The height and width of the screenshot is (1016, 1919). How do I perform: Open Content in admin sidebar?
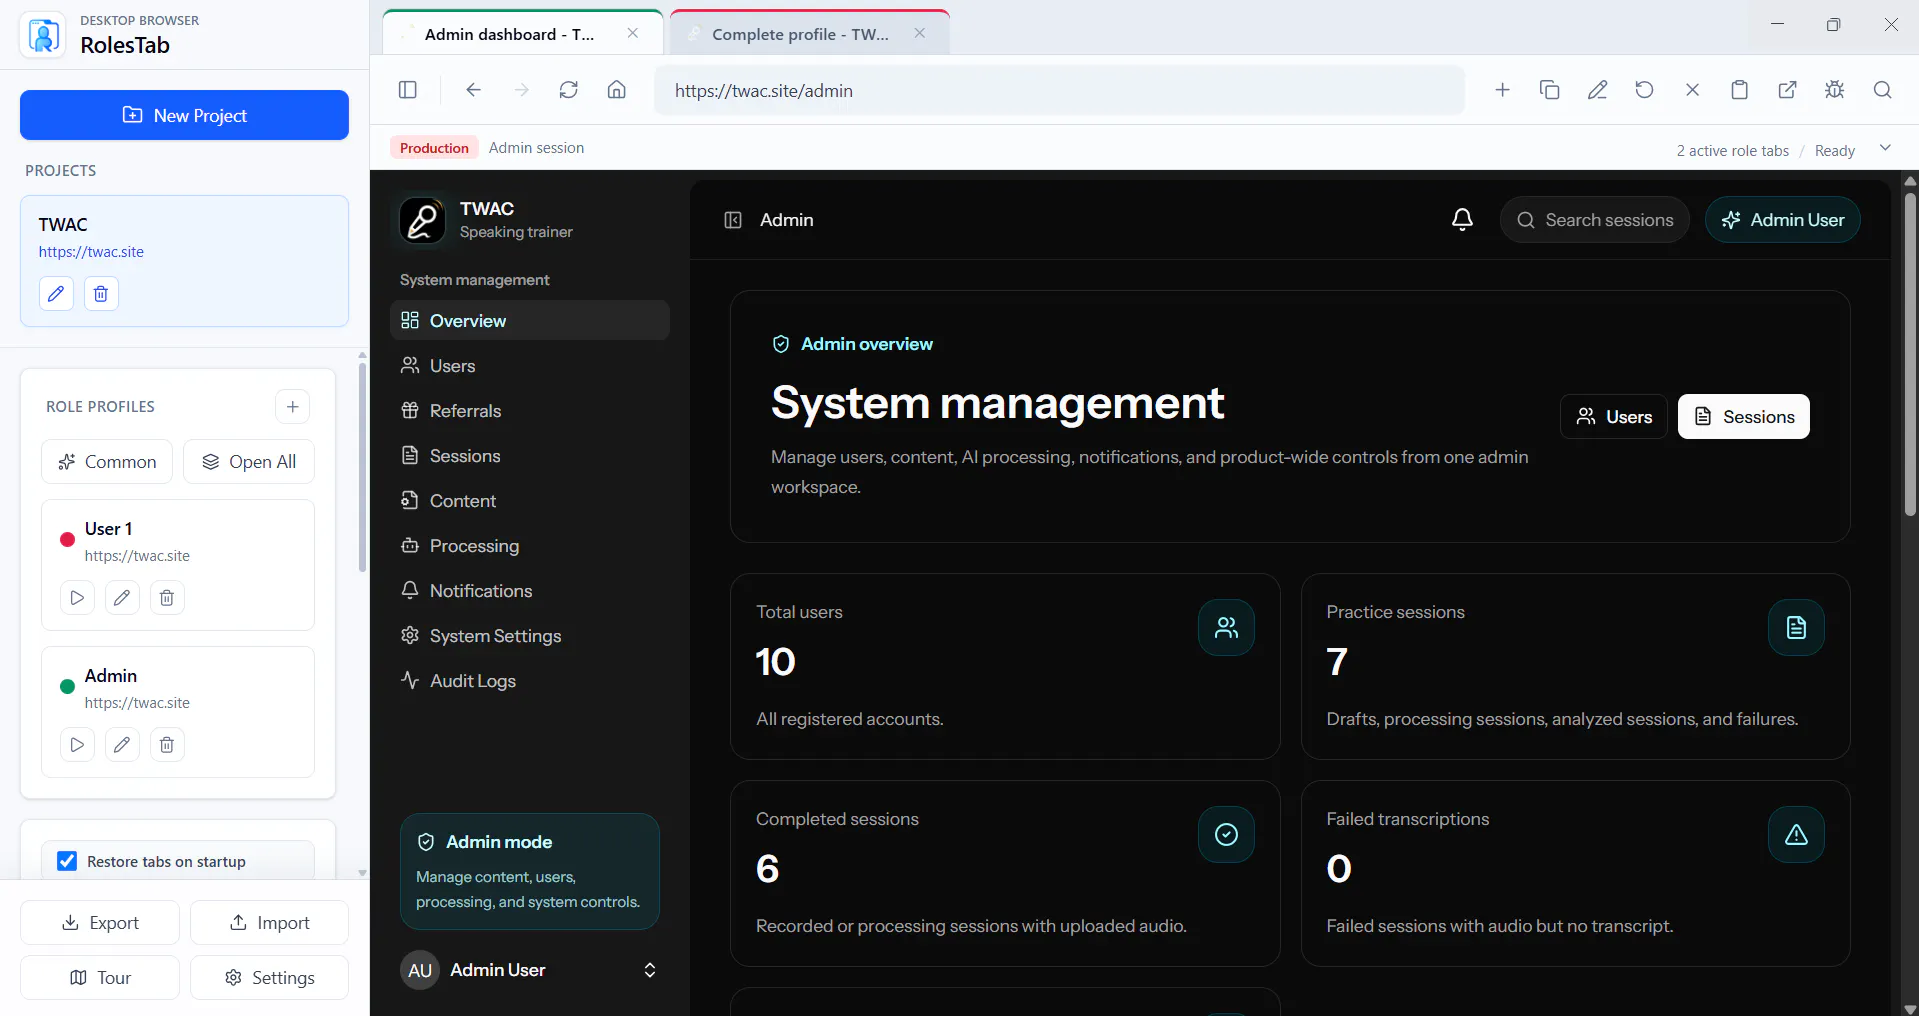(530, 500)
